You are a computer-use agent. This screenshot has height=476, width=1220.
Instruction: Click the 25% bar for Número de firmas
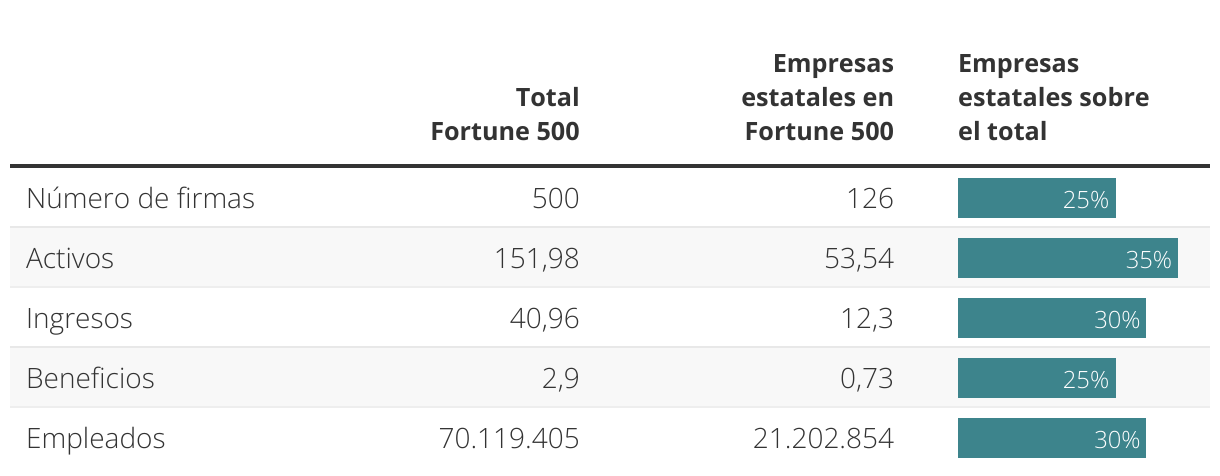pyautogui.click(x=1036, y=199)
